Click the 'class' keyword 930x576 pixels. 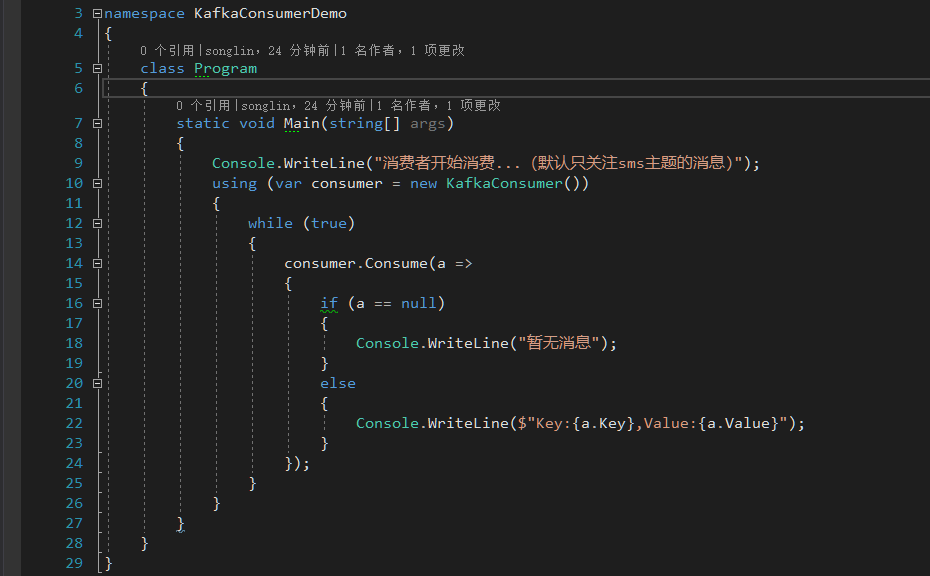click(163, 68)
